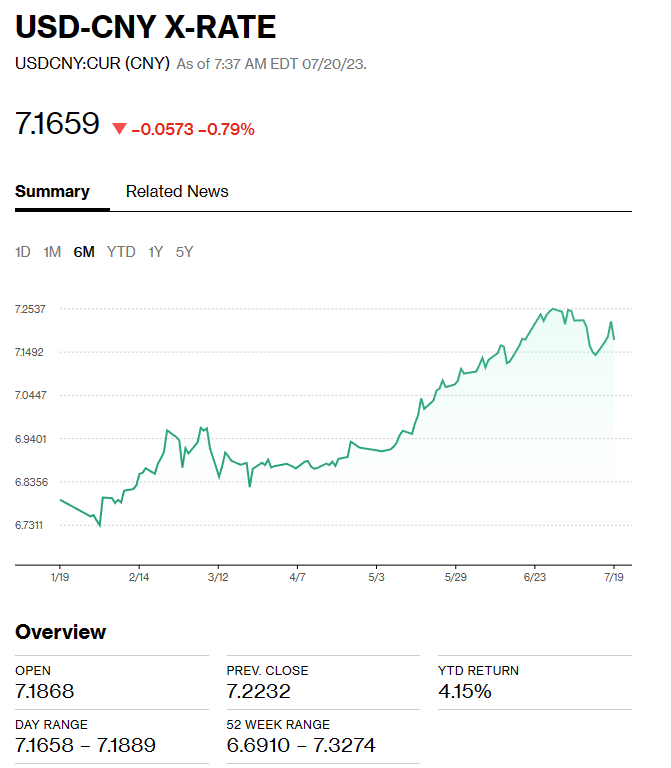The width and height of the screenshot is (671, 768).
Task: Set chart range to 1Y
Action: [155, 252]
